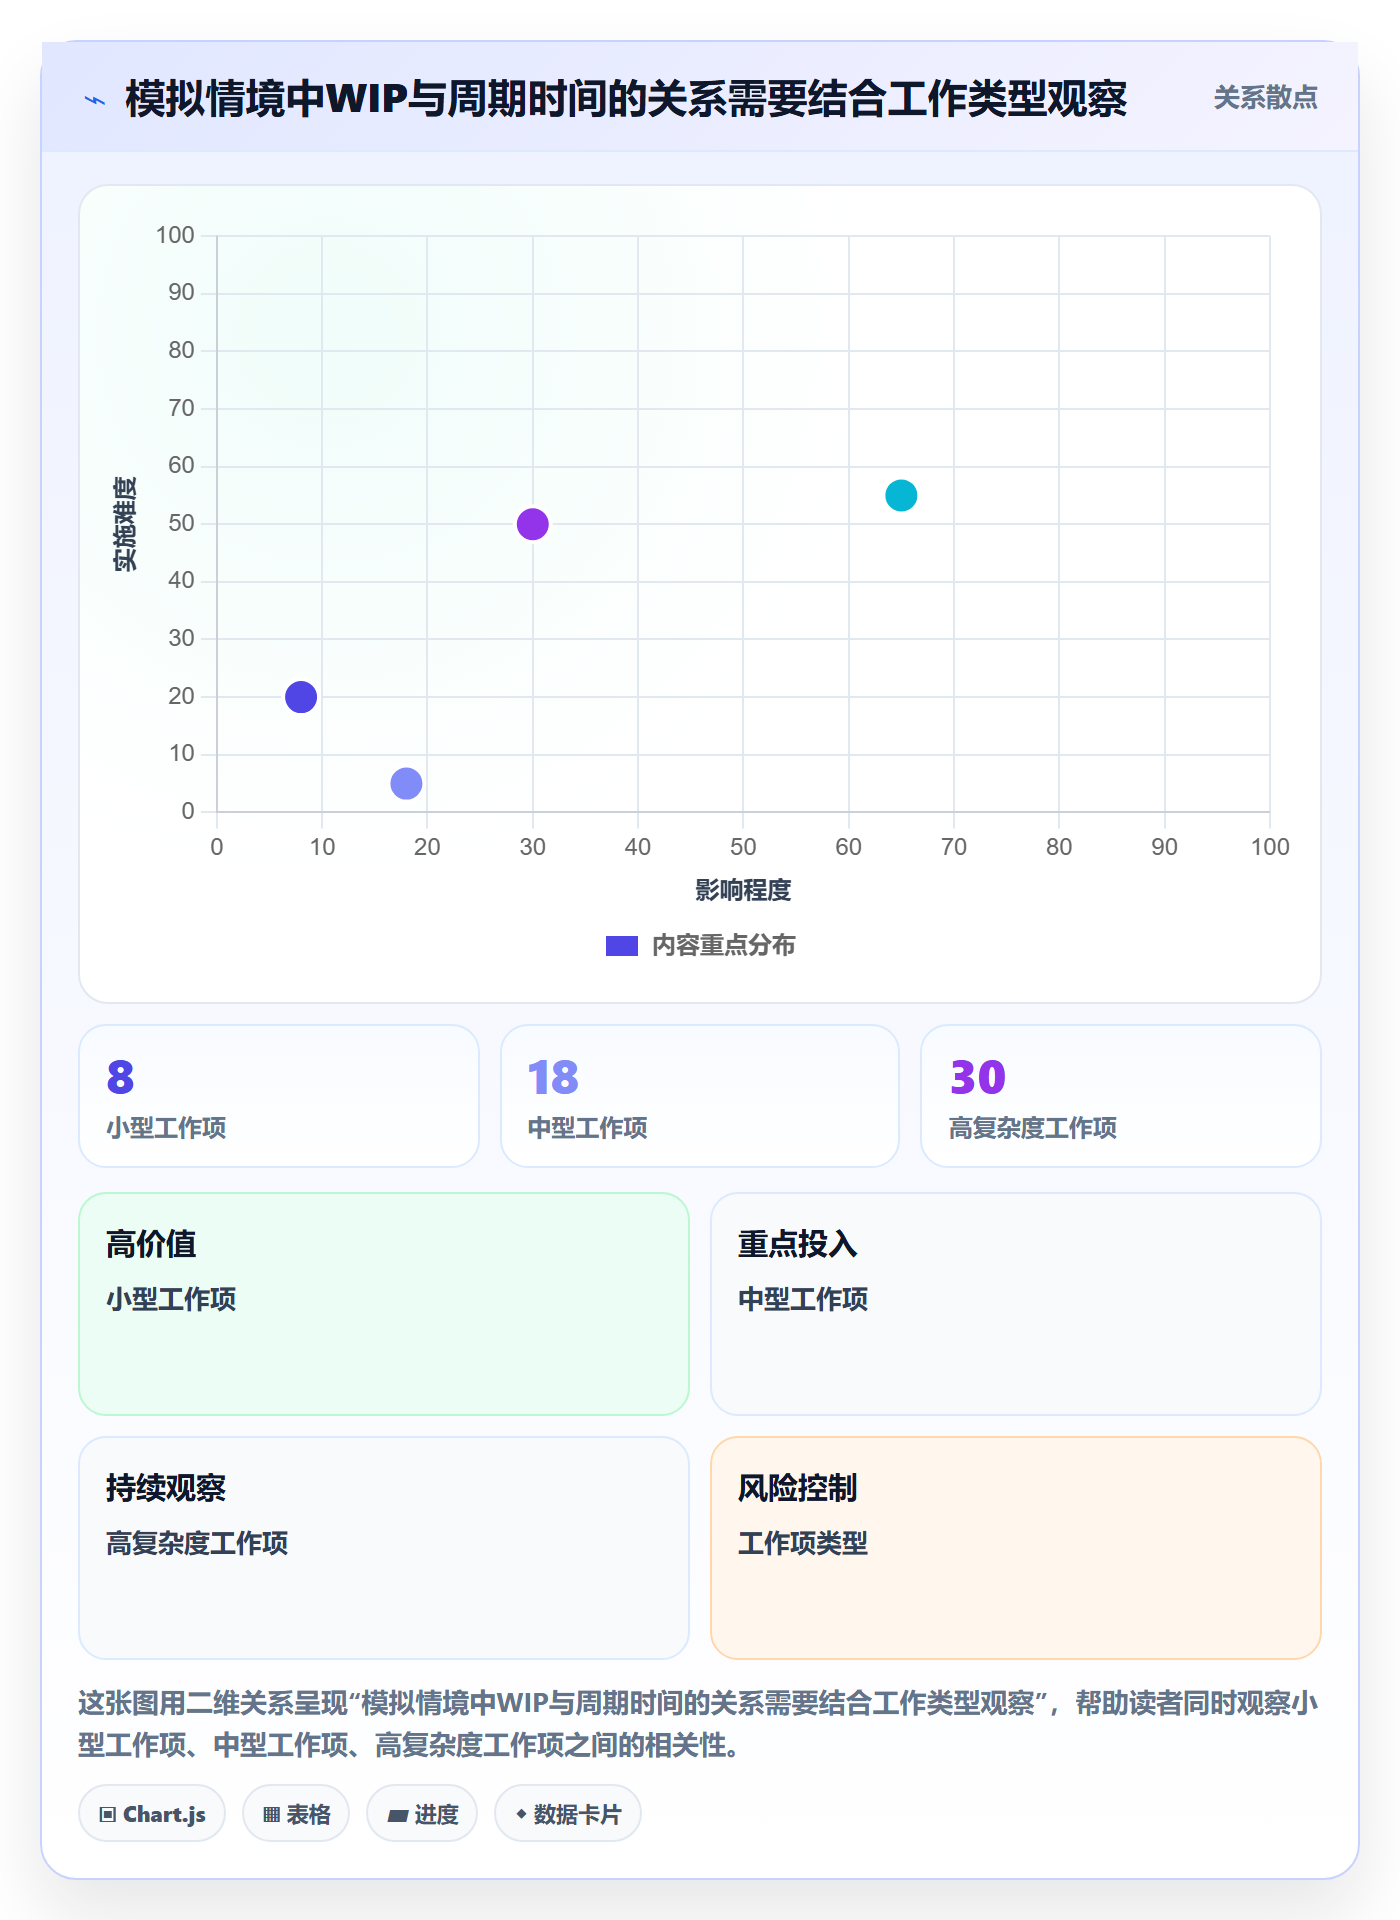This screenshot has height=1920, width=1400.
Task: Select the orange 风险控制 quadrant card
Action: pos(1016,1548)
